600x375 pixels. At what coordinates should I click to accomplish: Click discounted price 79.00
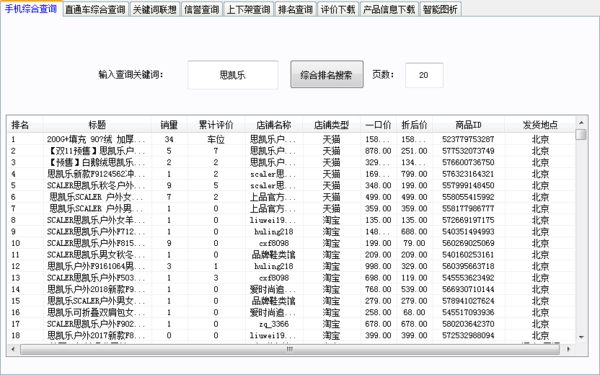click(414, 243)
